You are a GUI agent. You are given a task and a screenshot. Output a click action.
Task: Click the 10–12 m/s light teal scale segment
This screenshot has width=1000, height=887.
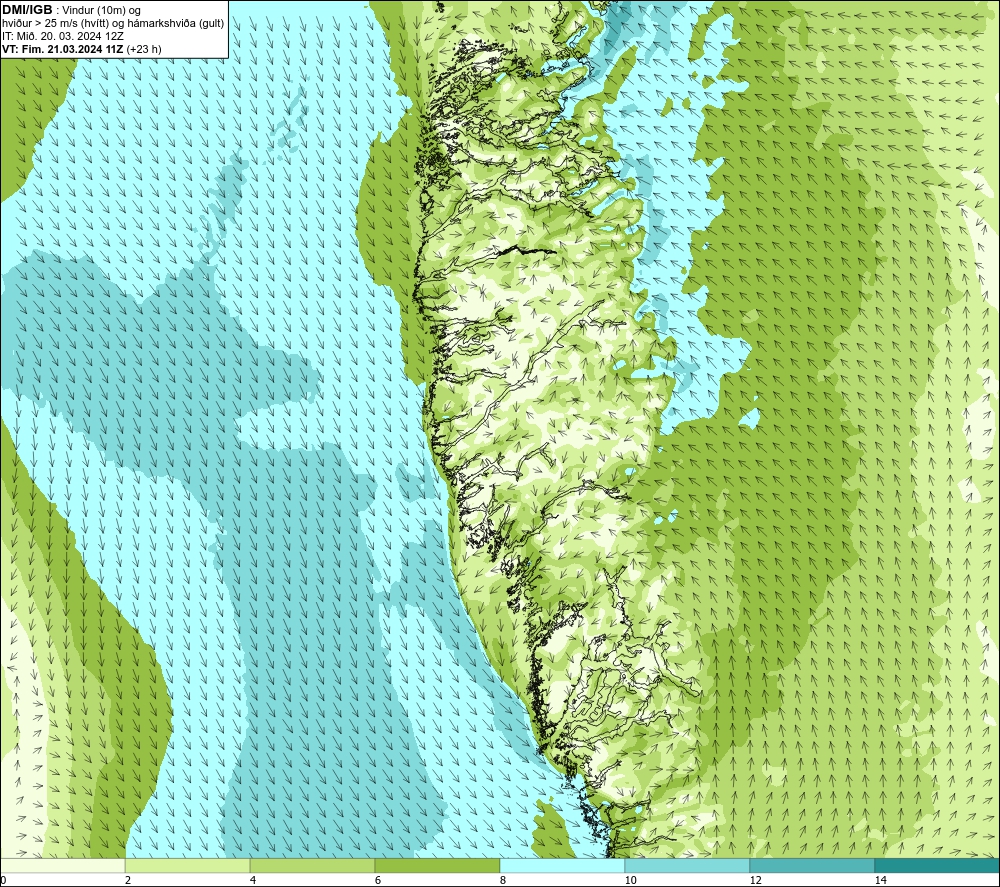pyautogui.click(x=688, y=866)
